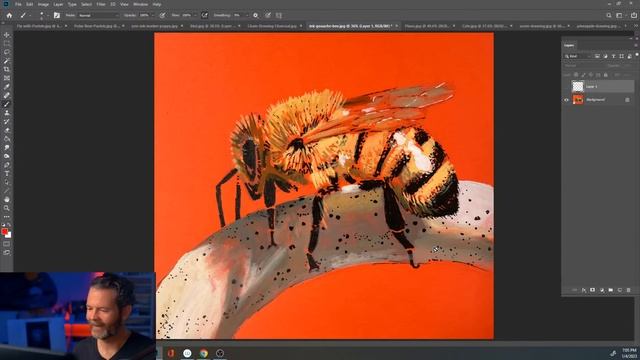Open the Layers filter Kind dropdown
The image size is (640, 360).
(578, 56)
